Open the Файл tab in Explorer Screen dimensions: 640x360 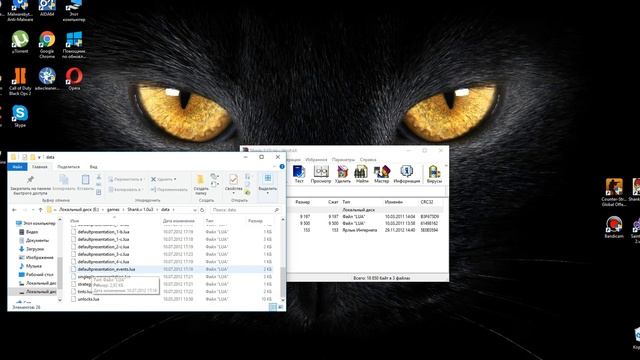[x=17, y=167]
